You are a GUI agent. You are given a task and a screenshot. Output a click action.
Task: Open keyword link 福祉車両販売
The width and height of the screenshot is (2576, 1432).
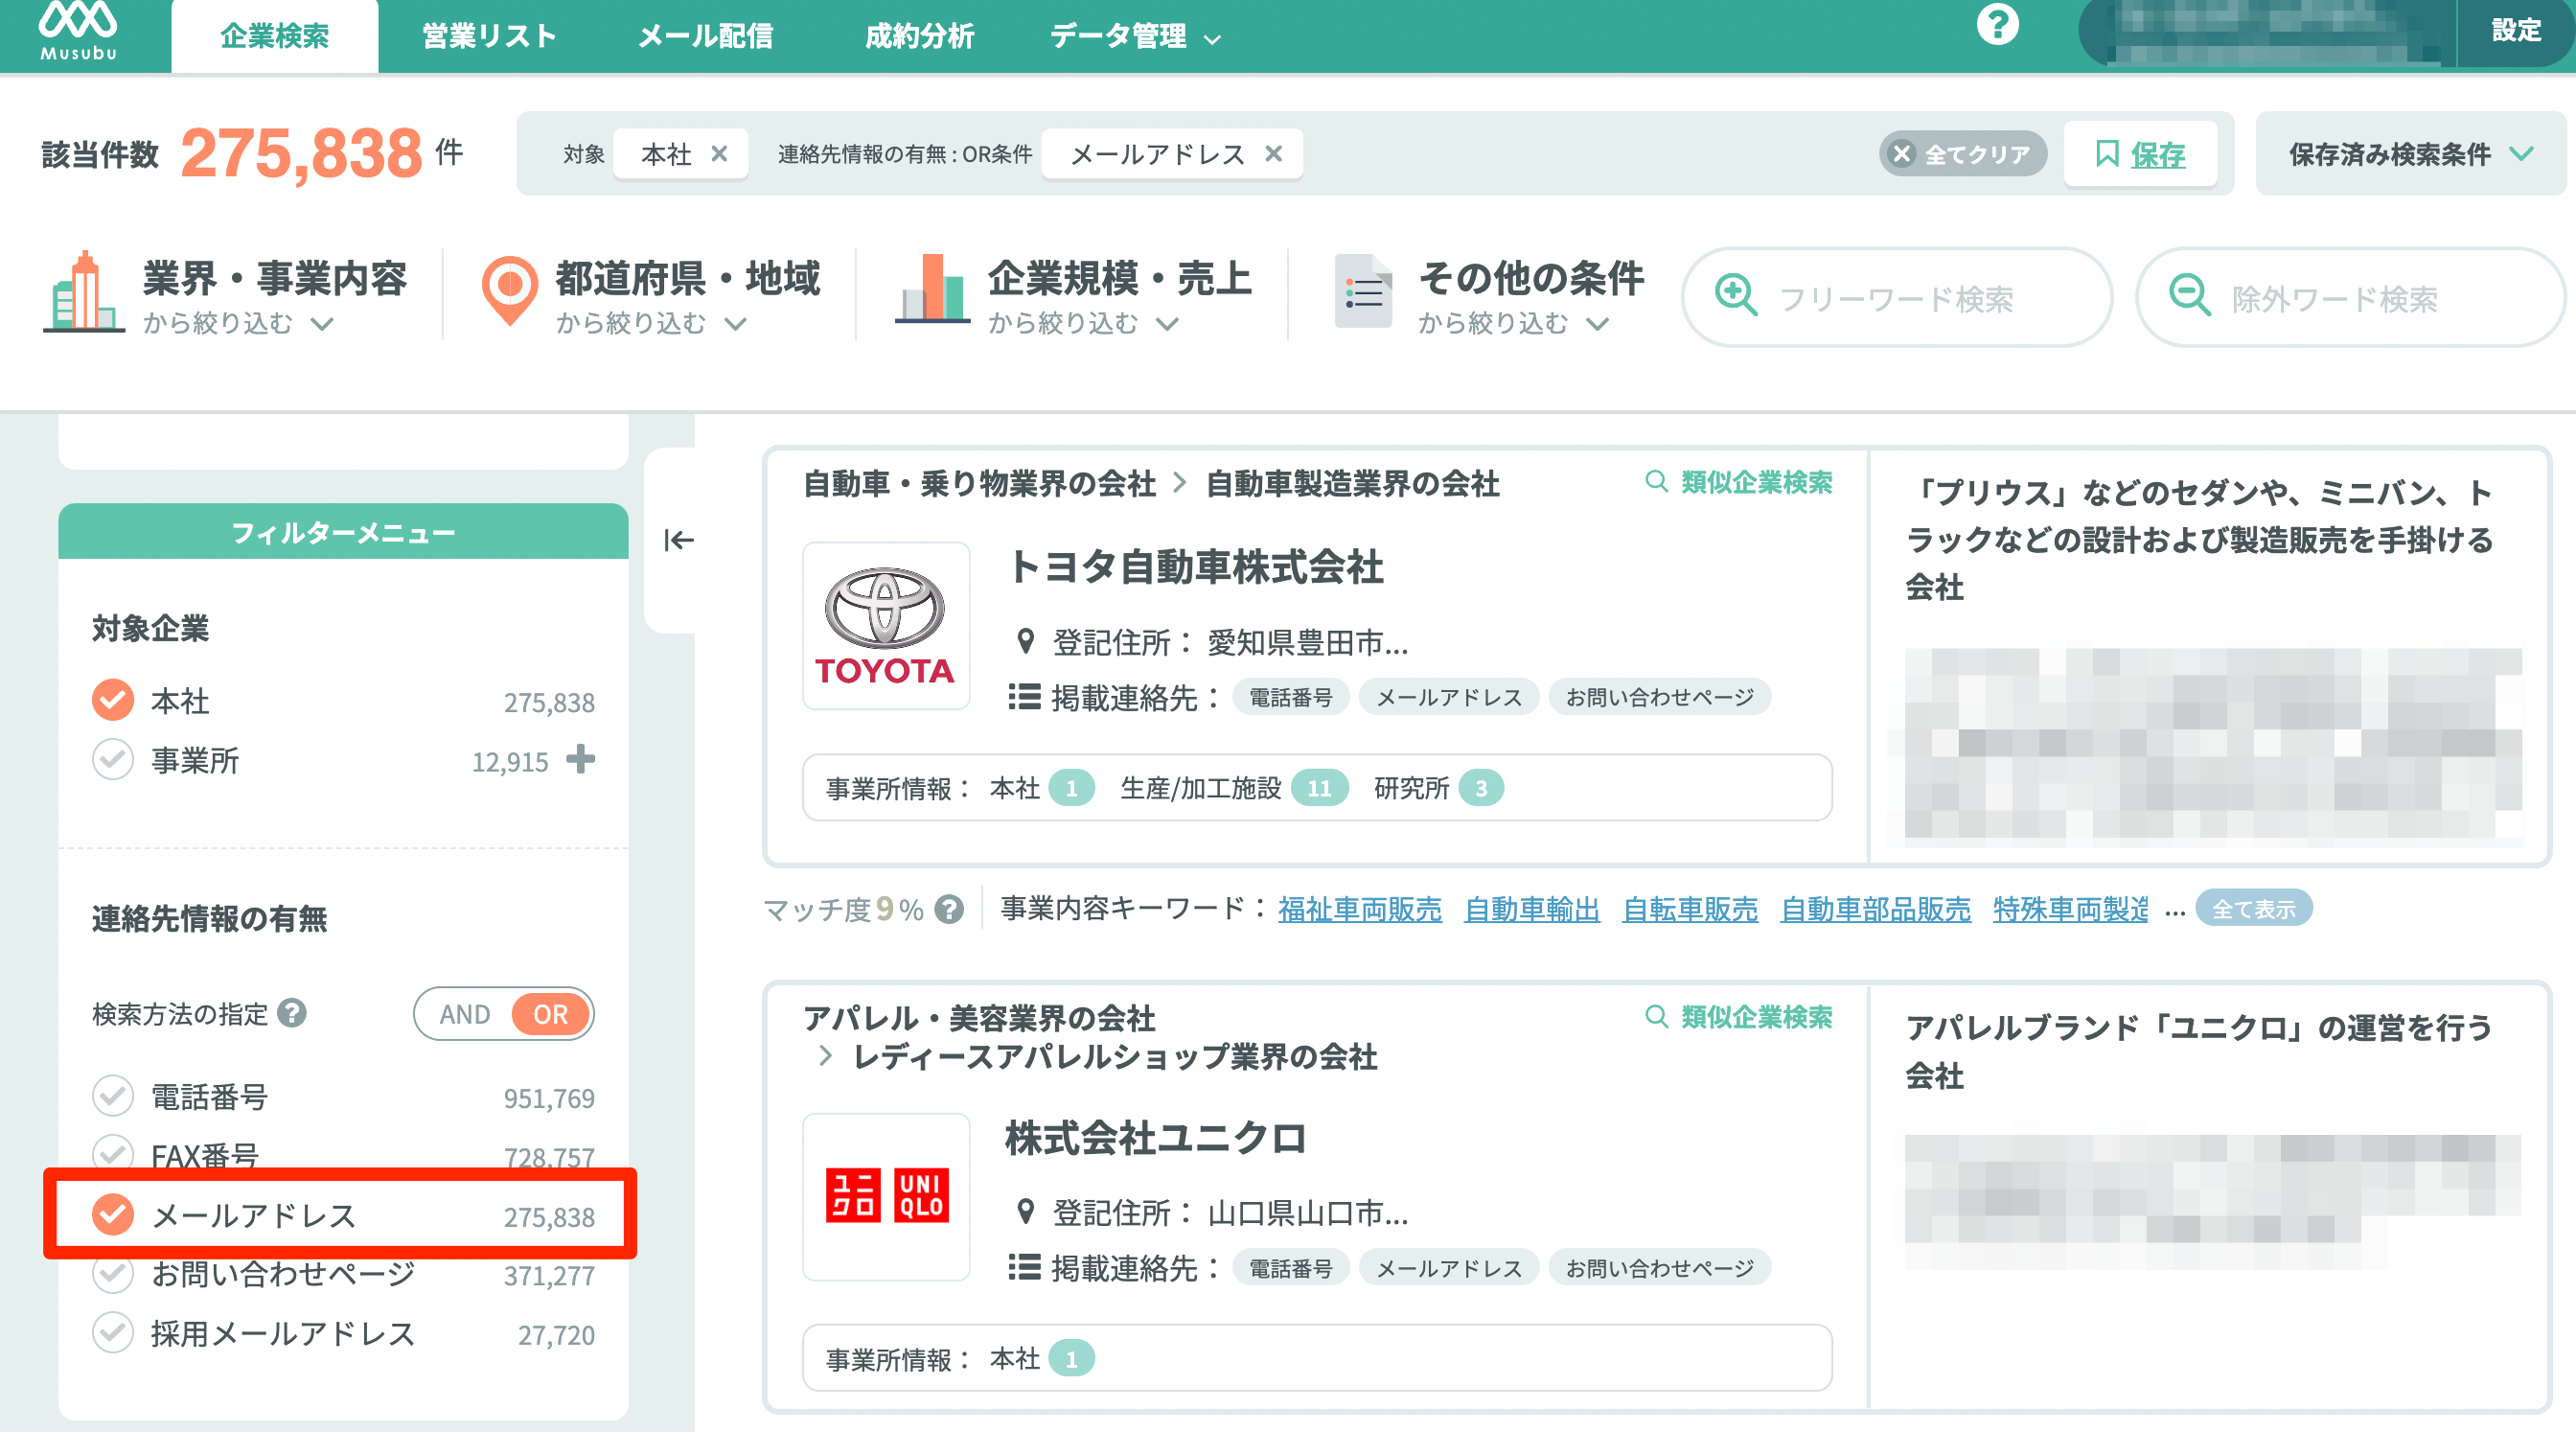1360,909
